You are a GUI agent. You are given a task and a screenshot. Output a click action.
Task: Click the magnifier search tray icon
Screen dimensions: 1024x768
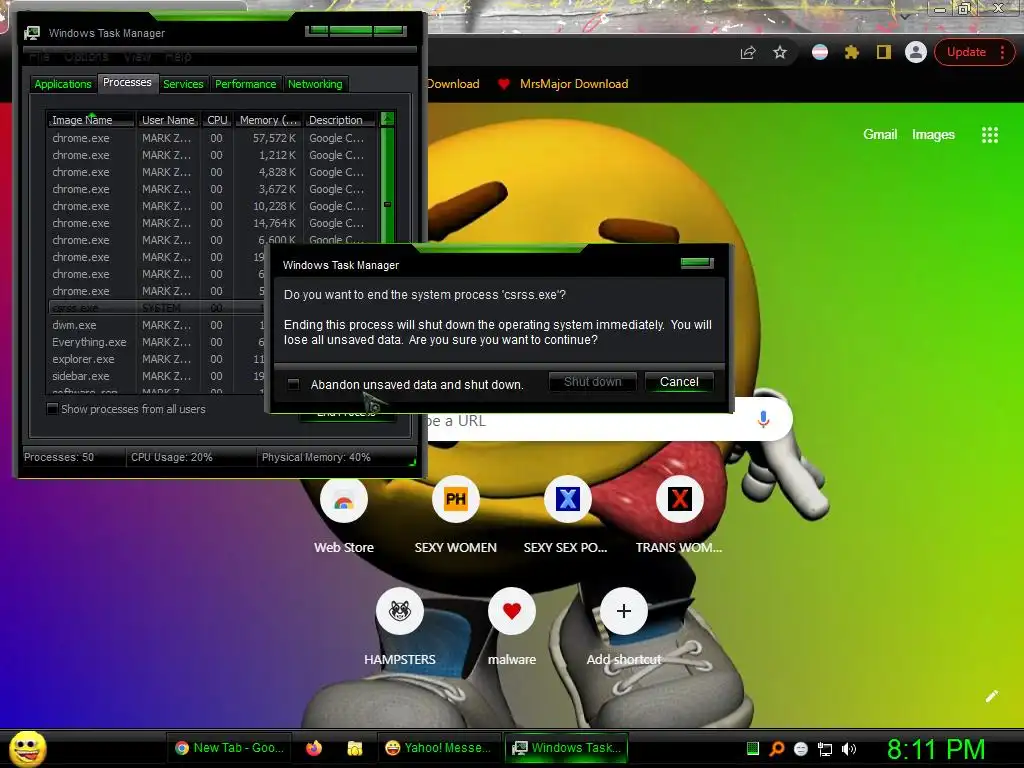777,749
